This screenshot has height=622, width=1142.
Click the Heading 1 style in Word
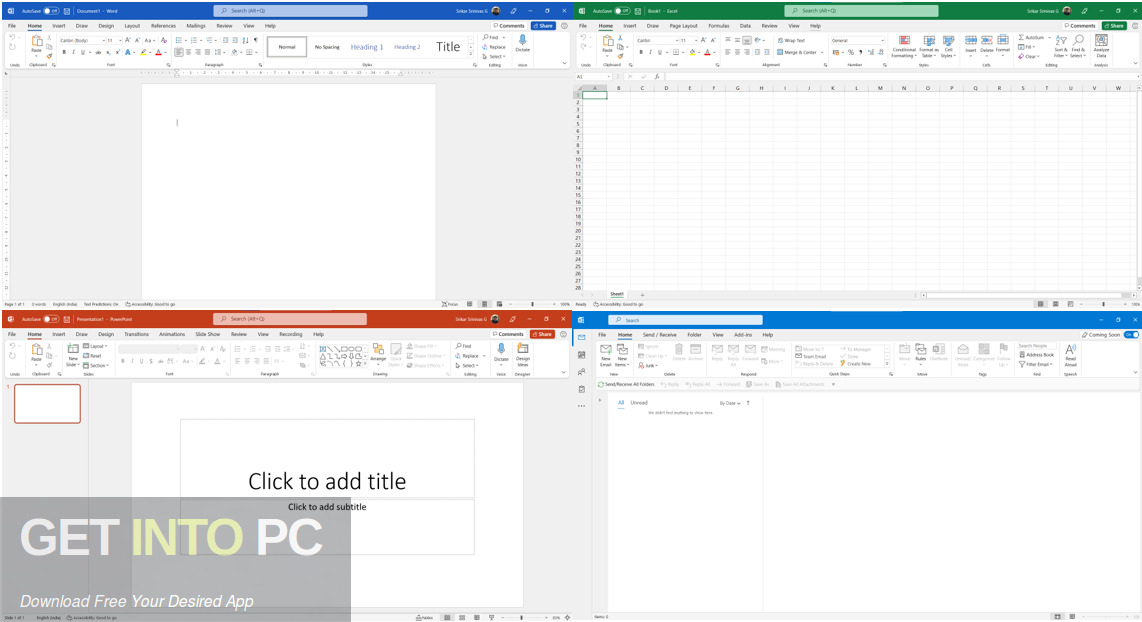pos(366,47)
